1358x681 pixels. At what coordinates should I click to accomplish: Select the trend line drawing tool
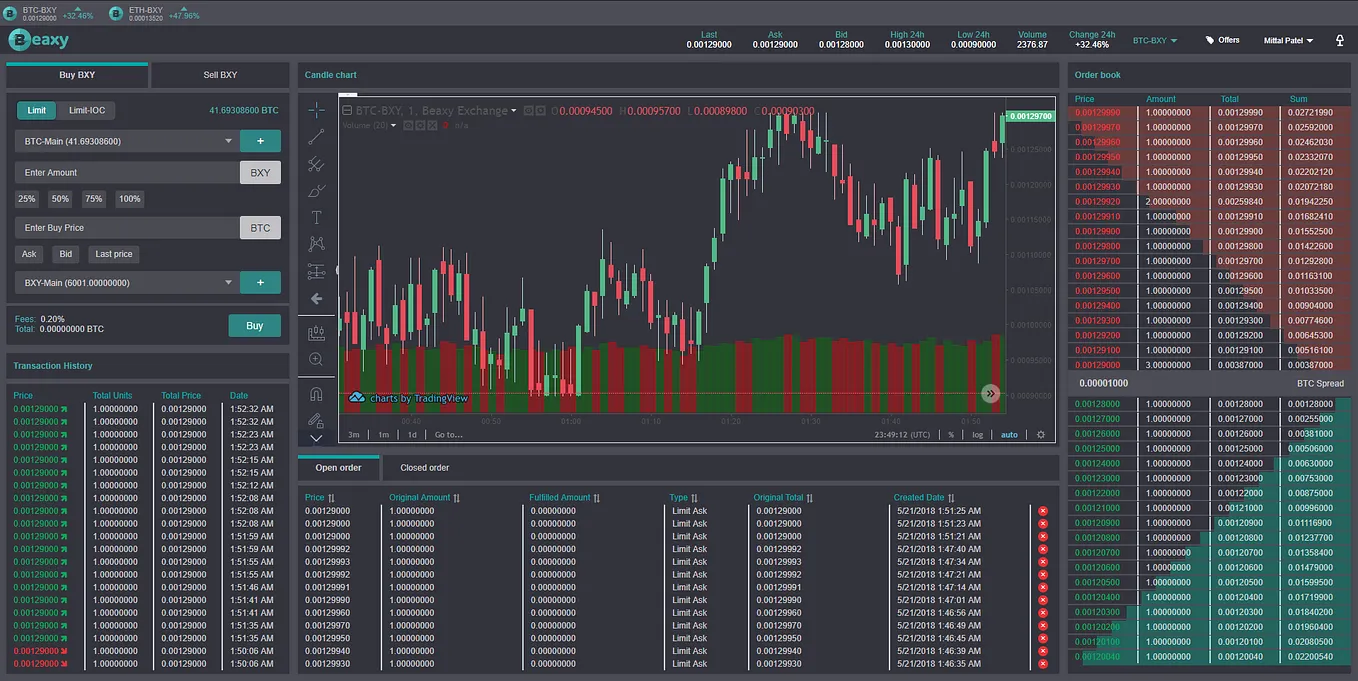point(316,137)
